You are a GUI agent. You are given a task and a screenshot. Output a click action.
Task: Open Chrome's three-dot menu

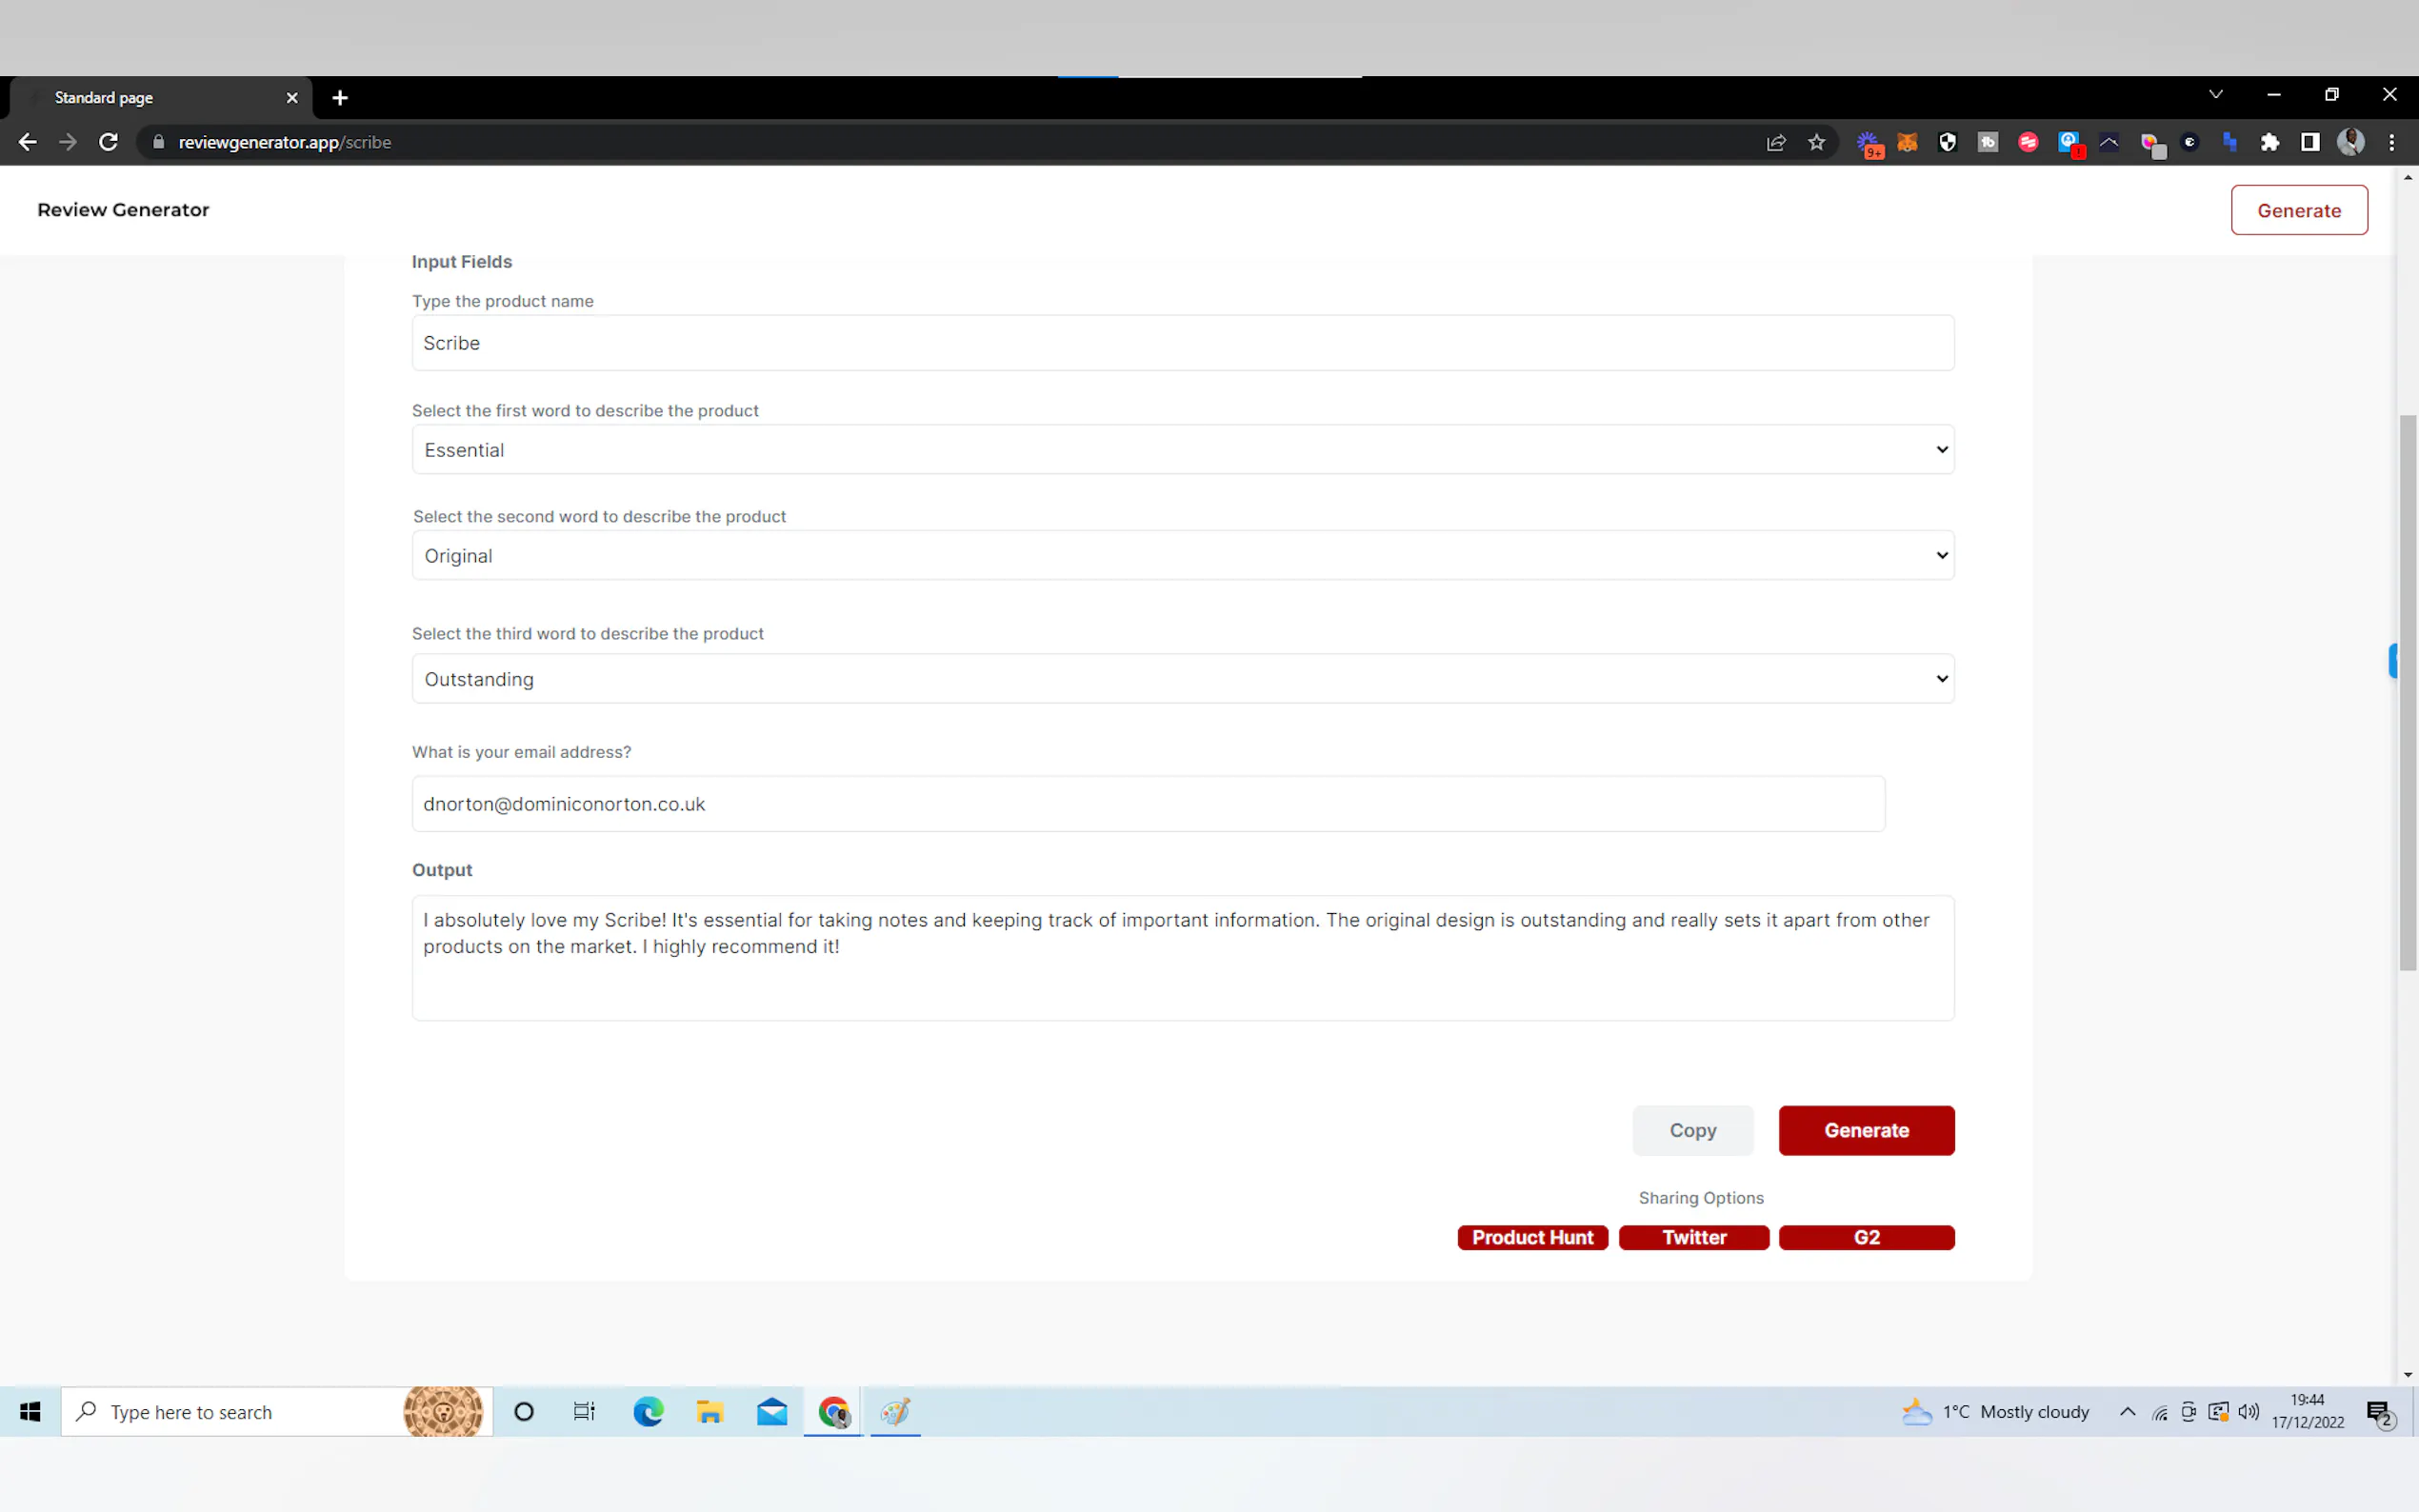(2391, 143)
